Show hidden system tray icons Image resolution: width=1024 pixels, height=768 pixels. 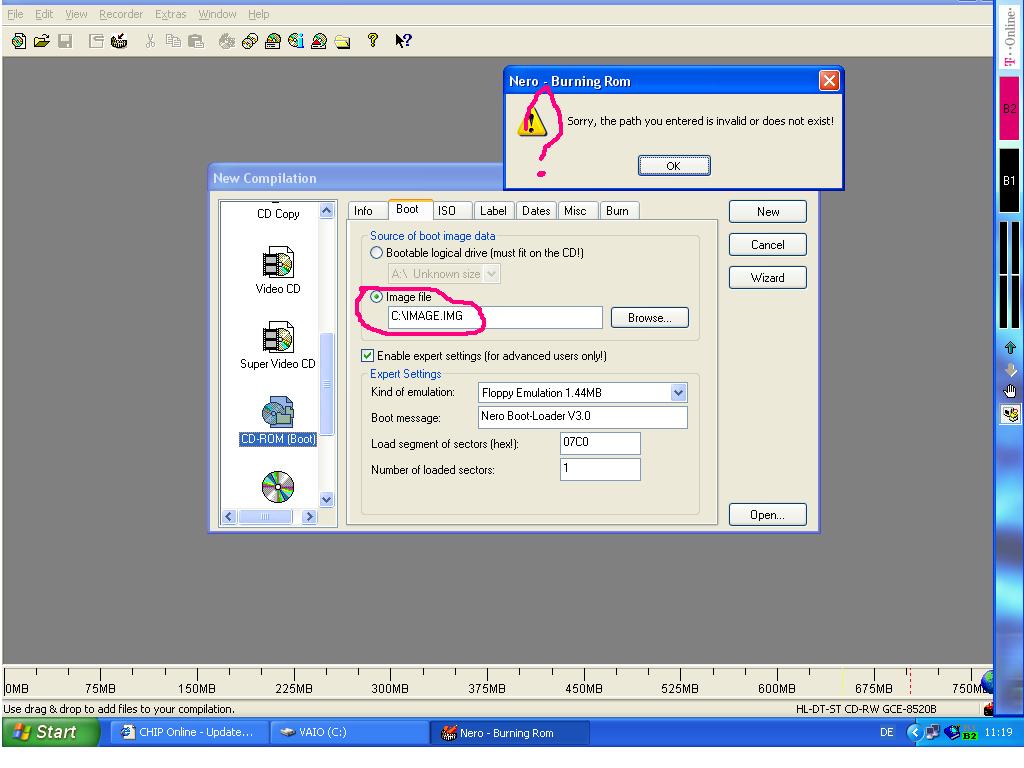coord(914,732)
